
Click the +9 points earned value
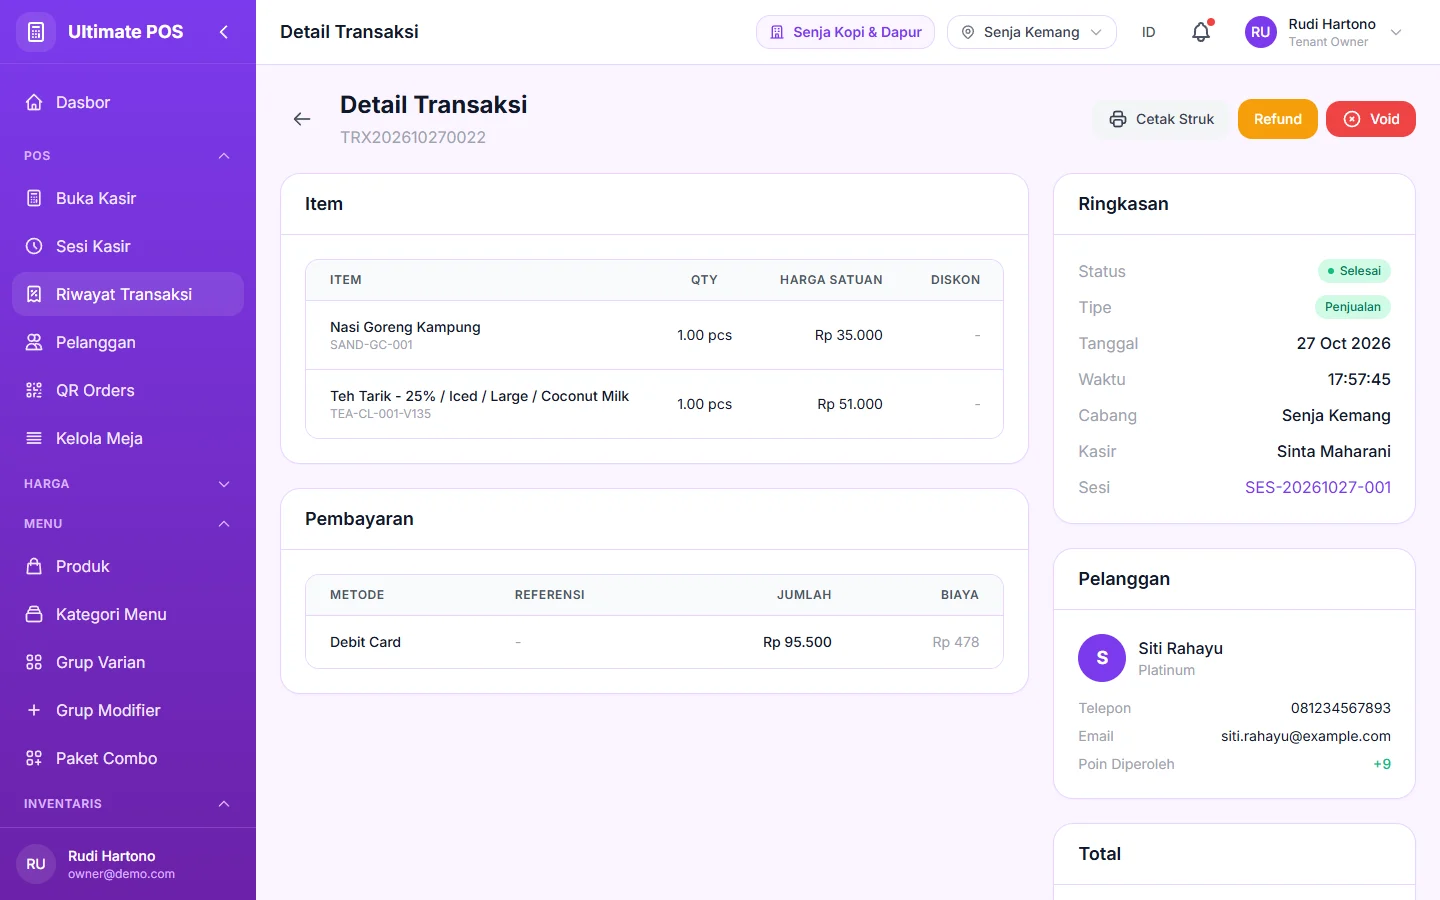click(x=1382, y=764)
